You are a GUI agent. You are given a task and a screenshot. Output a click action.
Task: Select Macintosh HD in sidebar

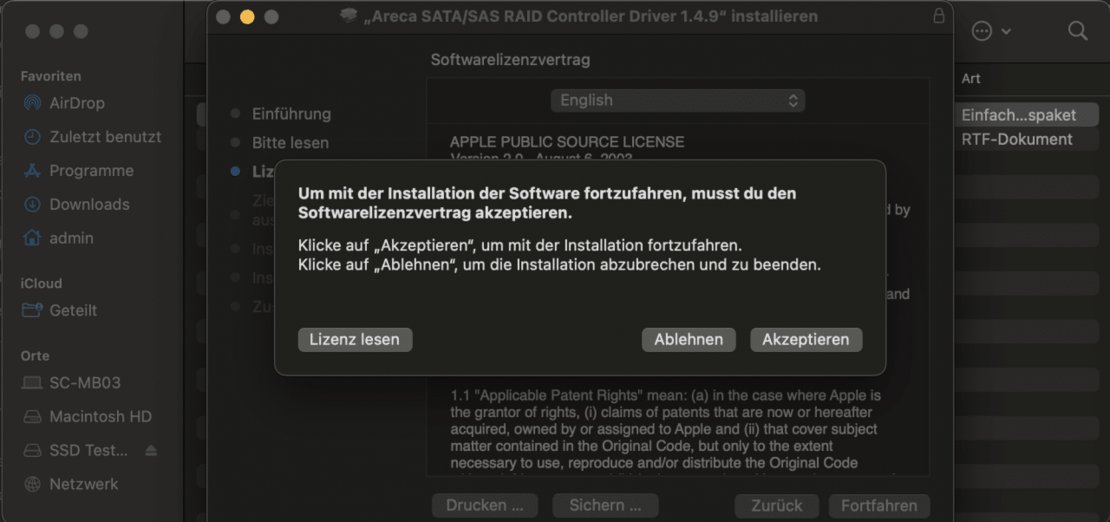pos(100,416)
